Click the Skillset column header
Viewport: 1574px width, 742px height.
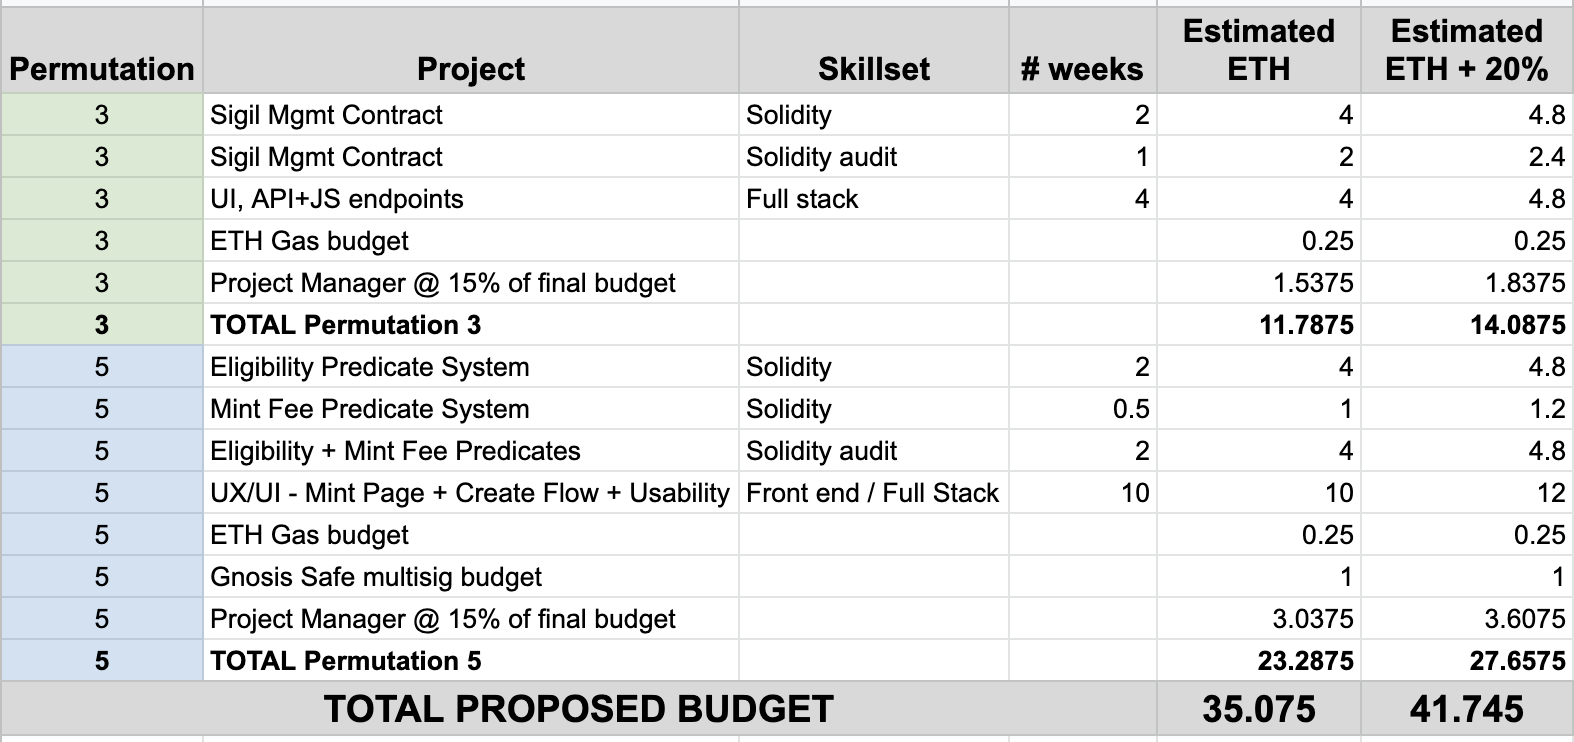click(873, 69)
